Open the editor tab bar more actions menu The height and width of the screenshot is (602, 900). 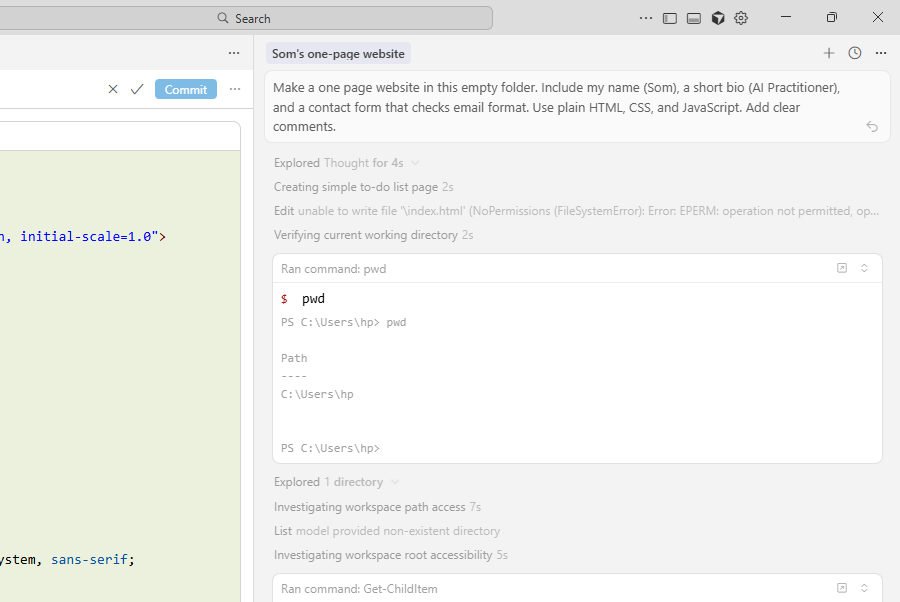(234, 53)
